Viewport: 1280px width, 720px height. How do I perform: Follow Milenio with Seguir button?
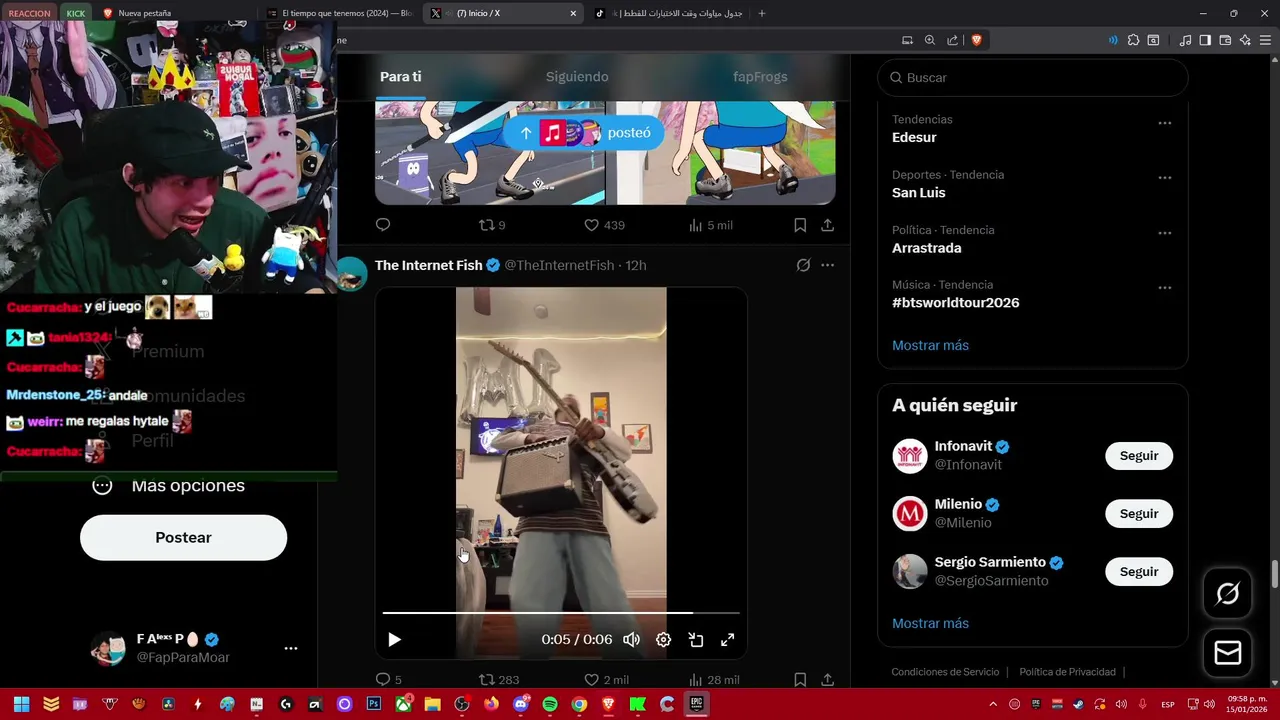click(x=1139, y=514)
